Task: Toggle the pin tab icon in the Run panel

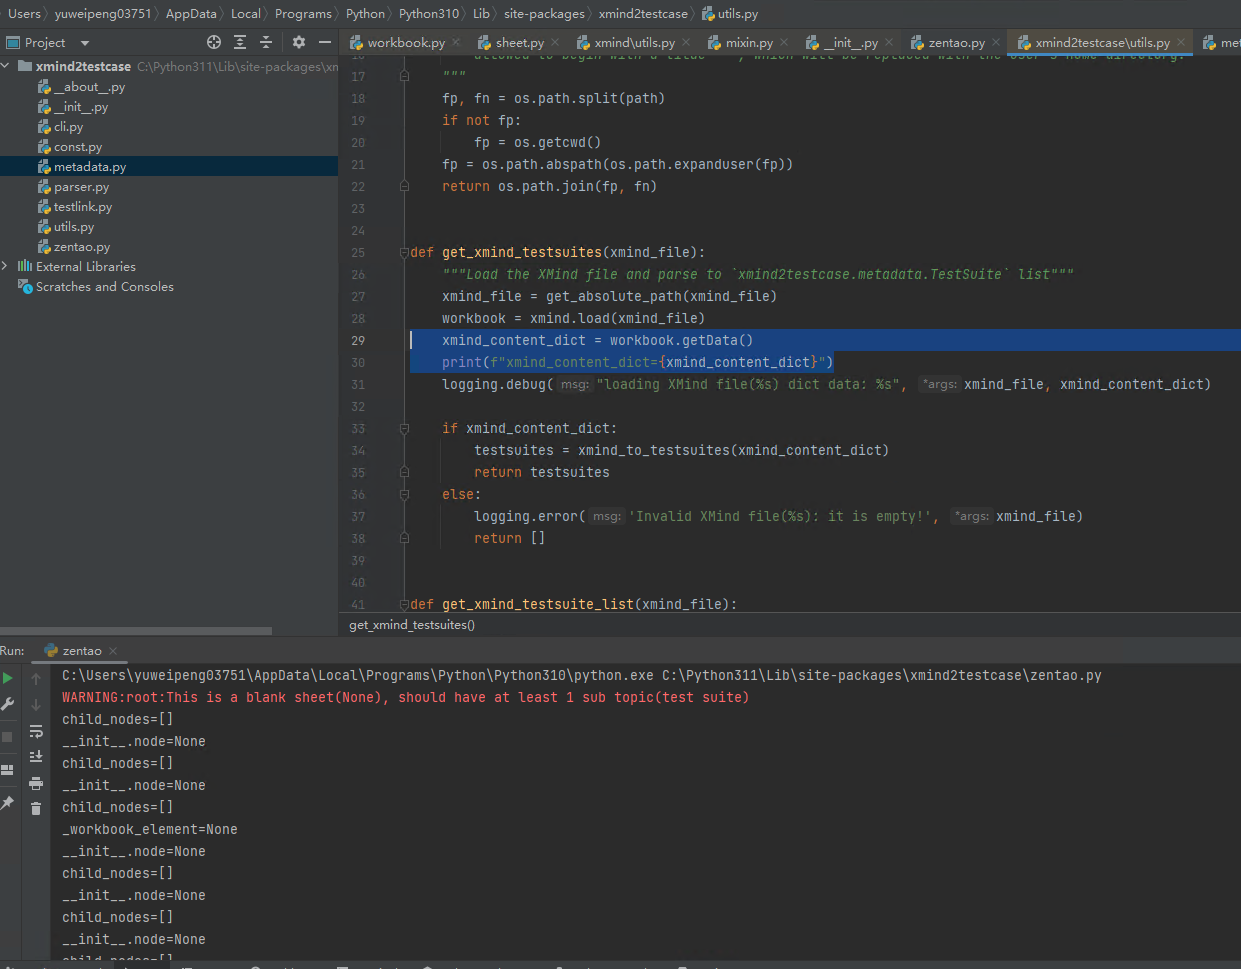Action: 8,802
